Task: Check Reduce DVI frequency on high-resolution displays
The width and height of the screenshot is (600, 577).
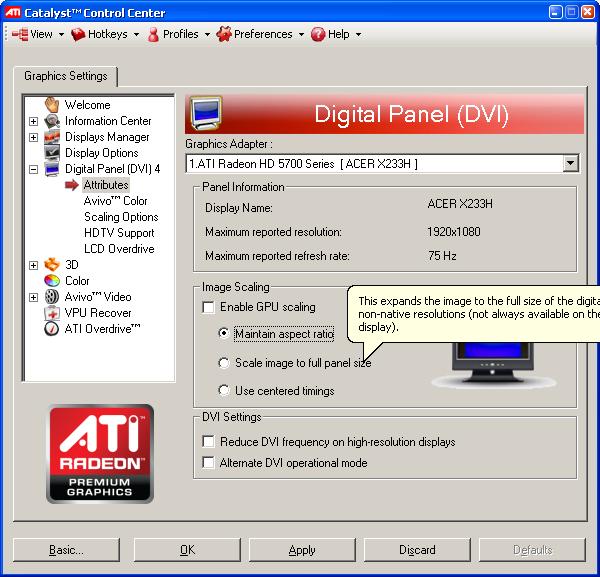Action: (209, 442)
